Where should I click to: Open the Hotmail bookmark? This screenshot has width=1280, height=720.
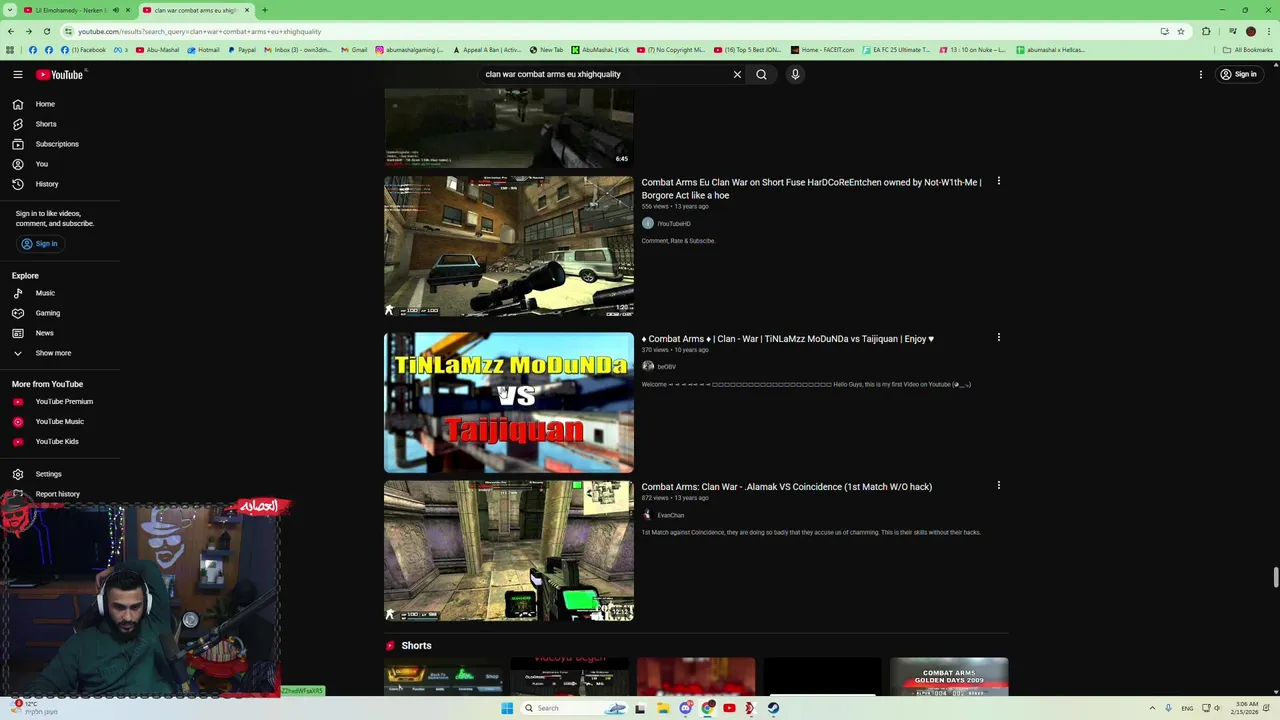click(203, 50)
